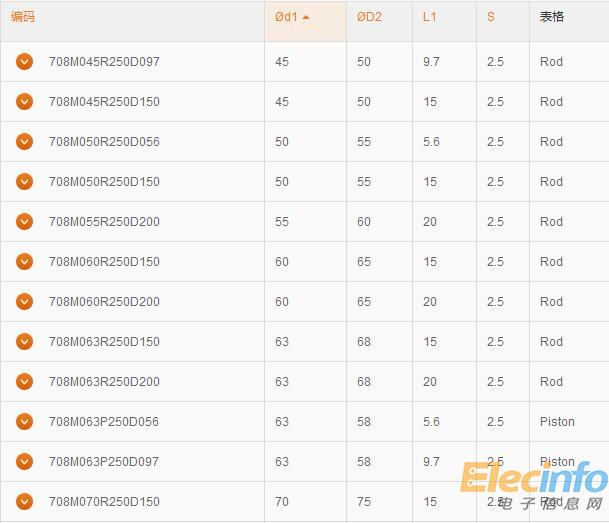Expand piston part 708M063P250D056 row

[25, 422]
